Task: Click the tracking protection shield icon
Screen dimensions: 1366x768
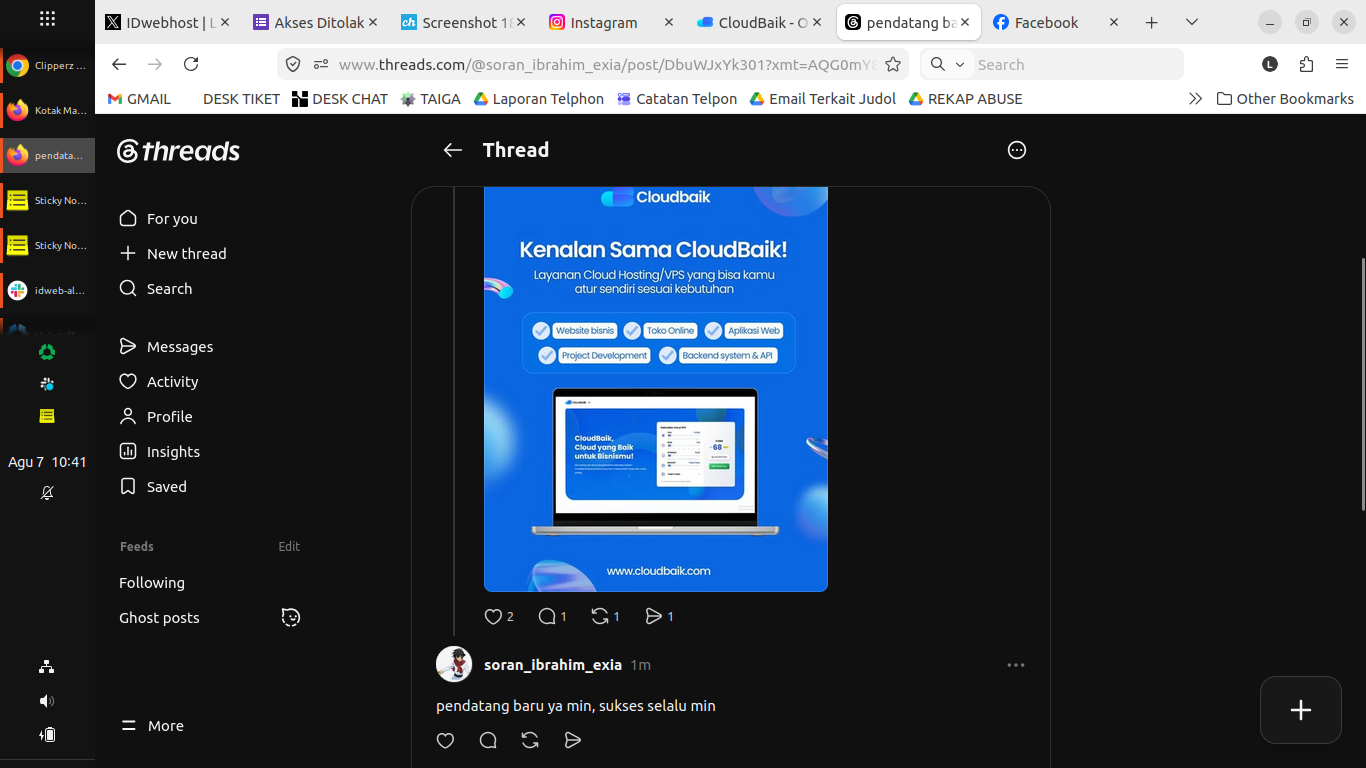Action: pos(293,64)
